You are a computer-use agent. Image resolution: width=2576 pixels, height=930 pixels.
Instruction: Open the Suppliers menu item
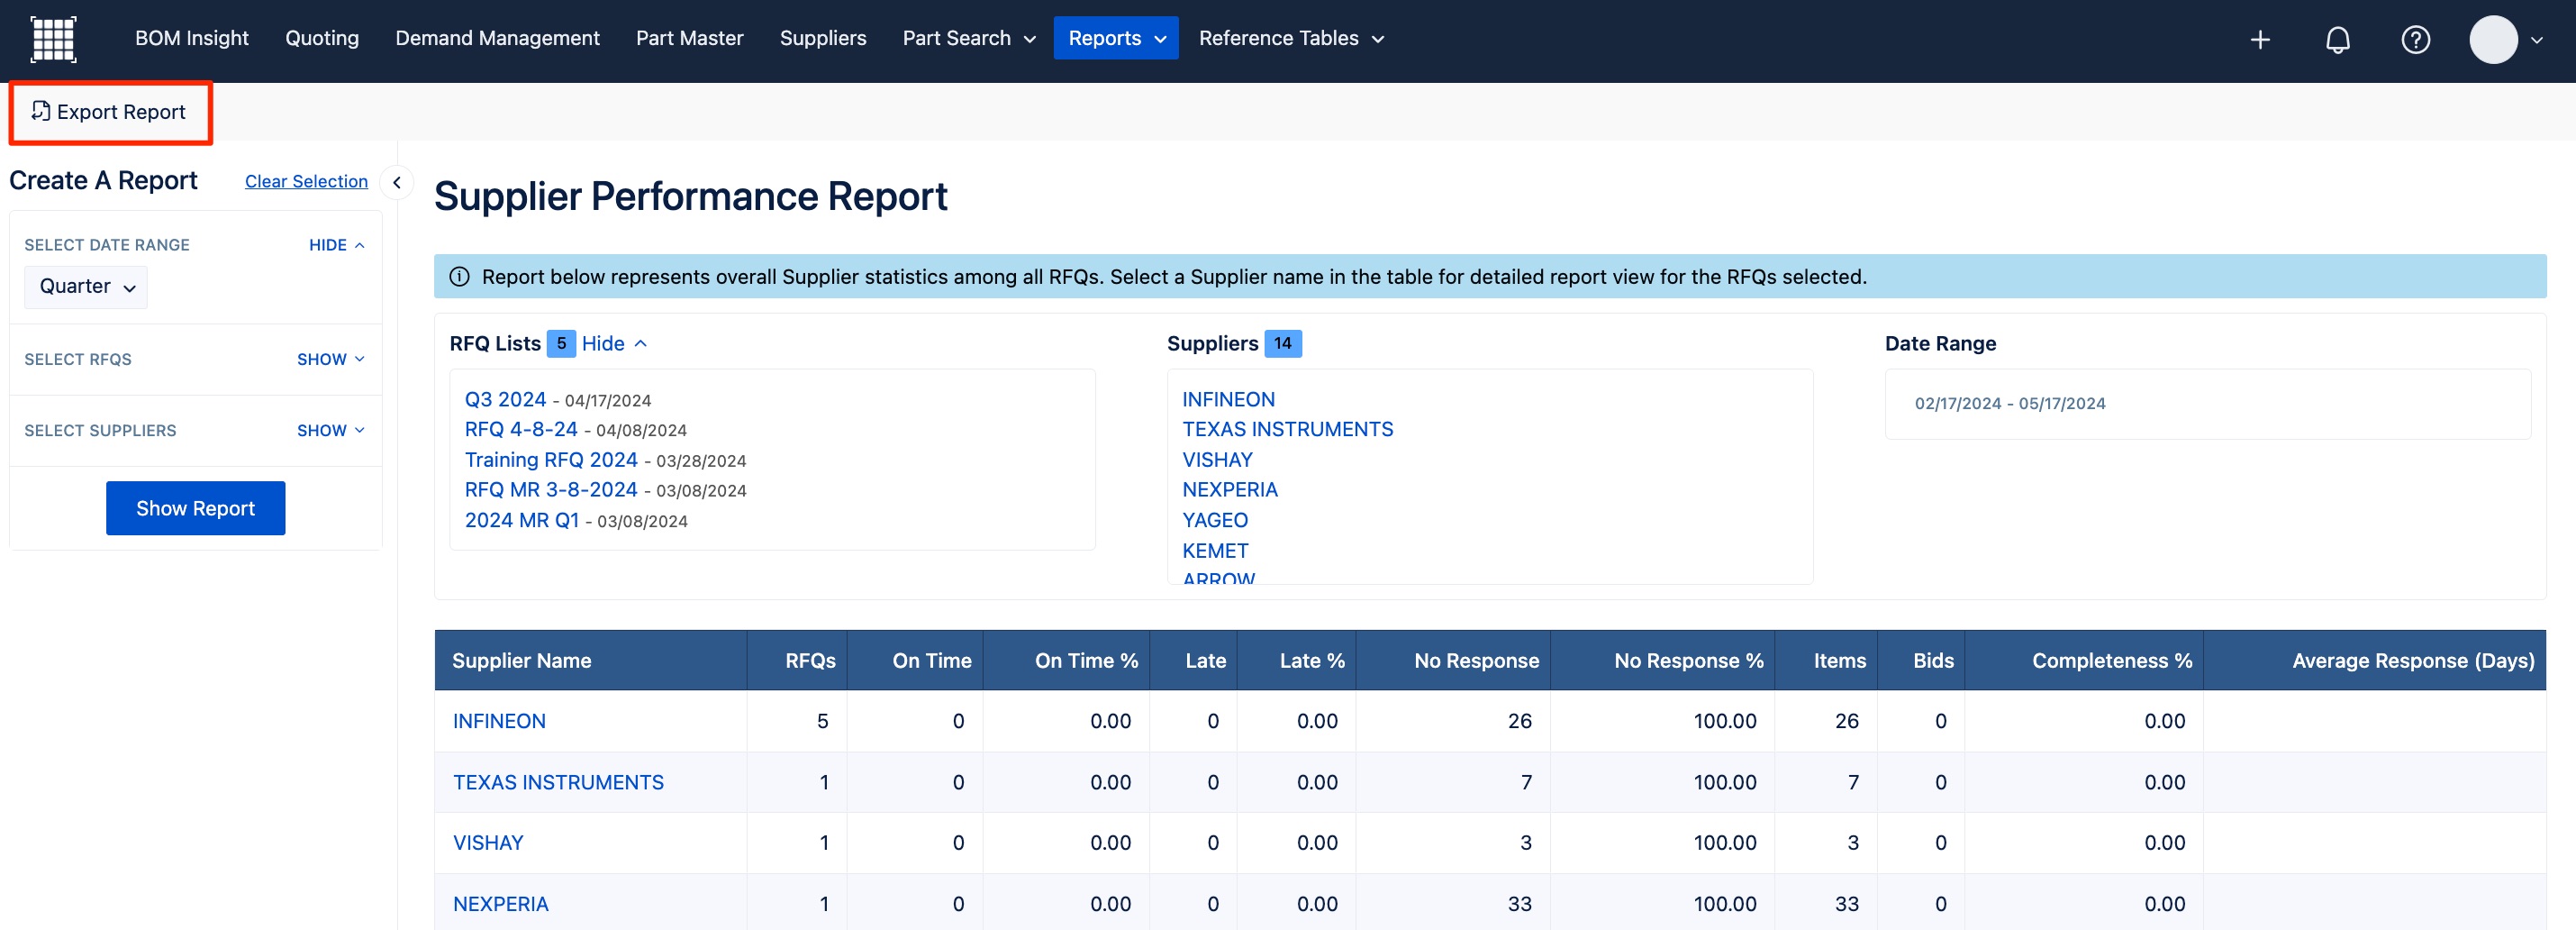822,38
